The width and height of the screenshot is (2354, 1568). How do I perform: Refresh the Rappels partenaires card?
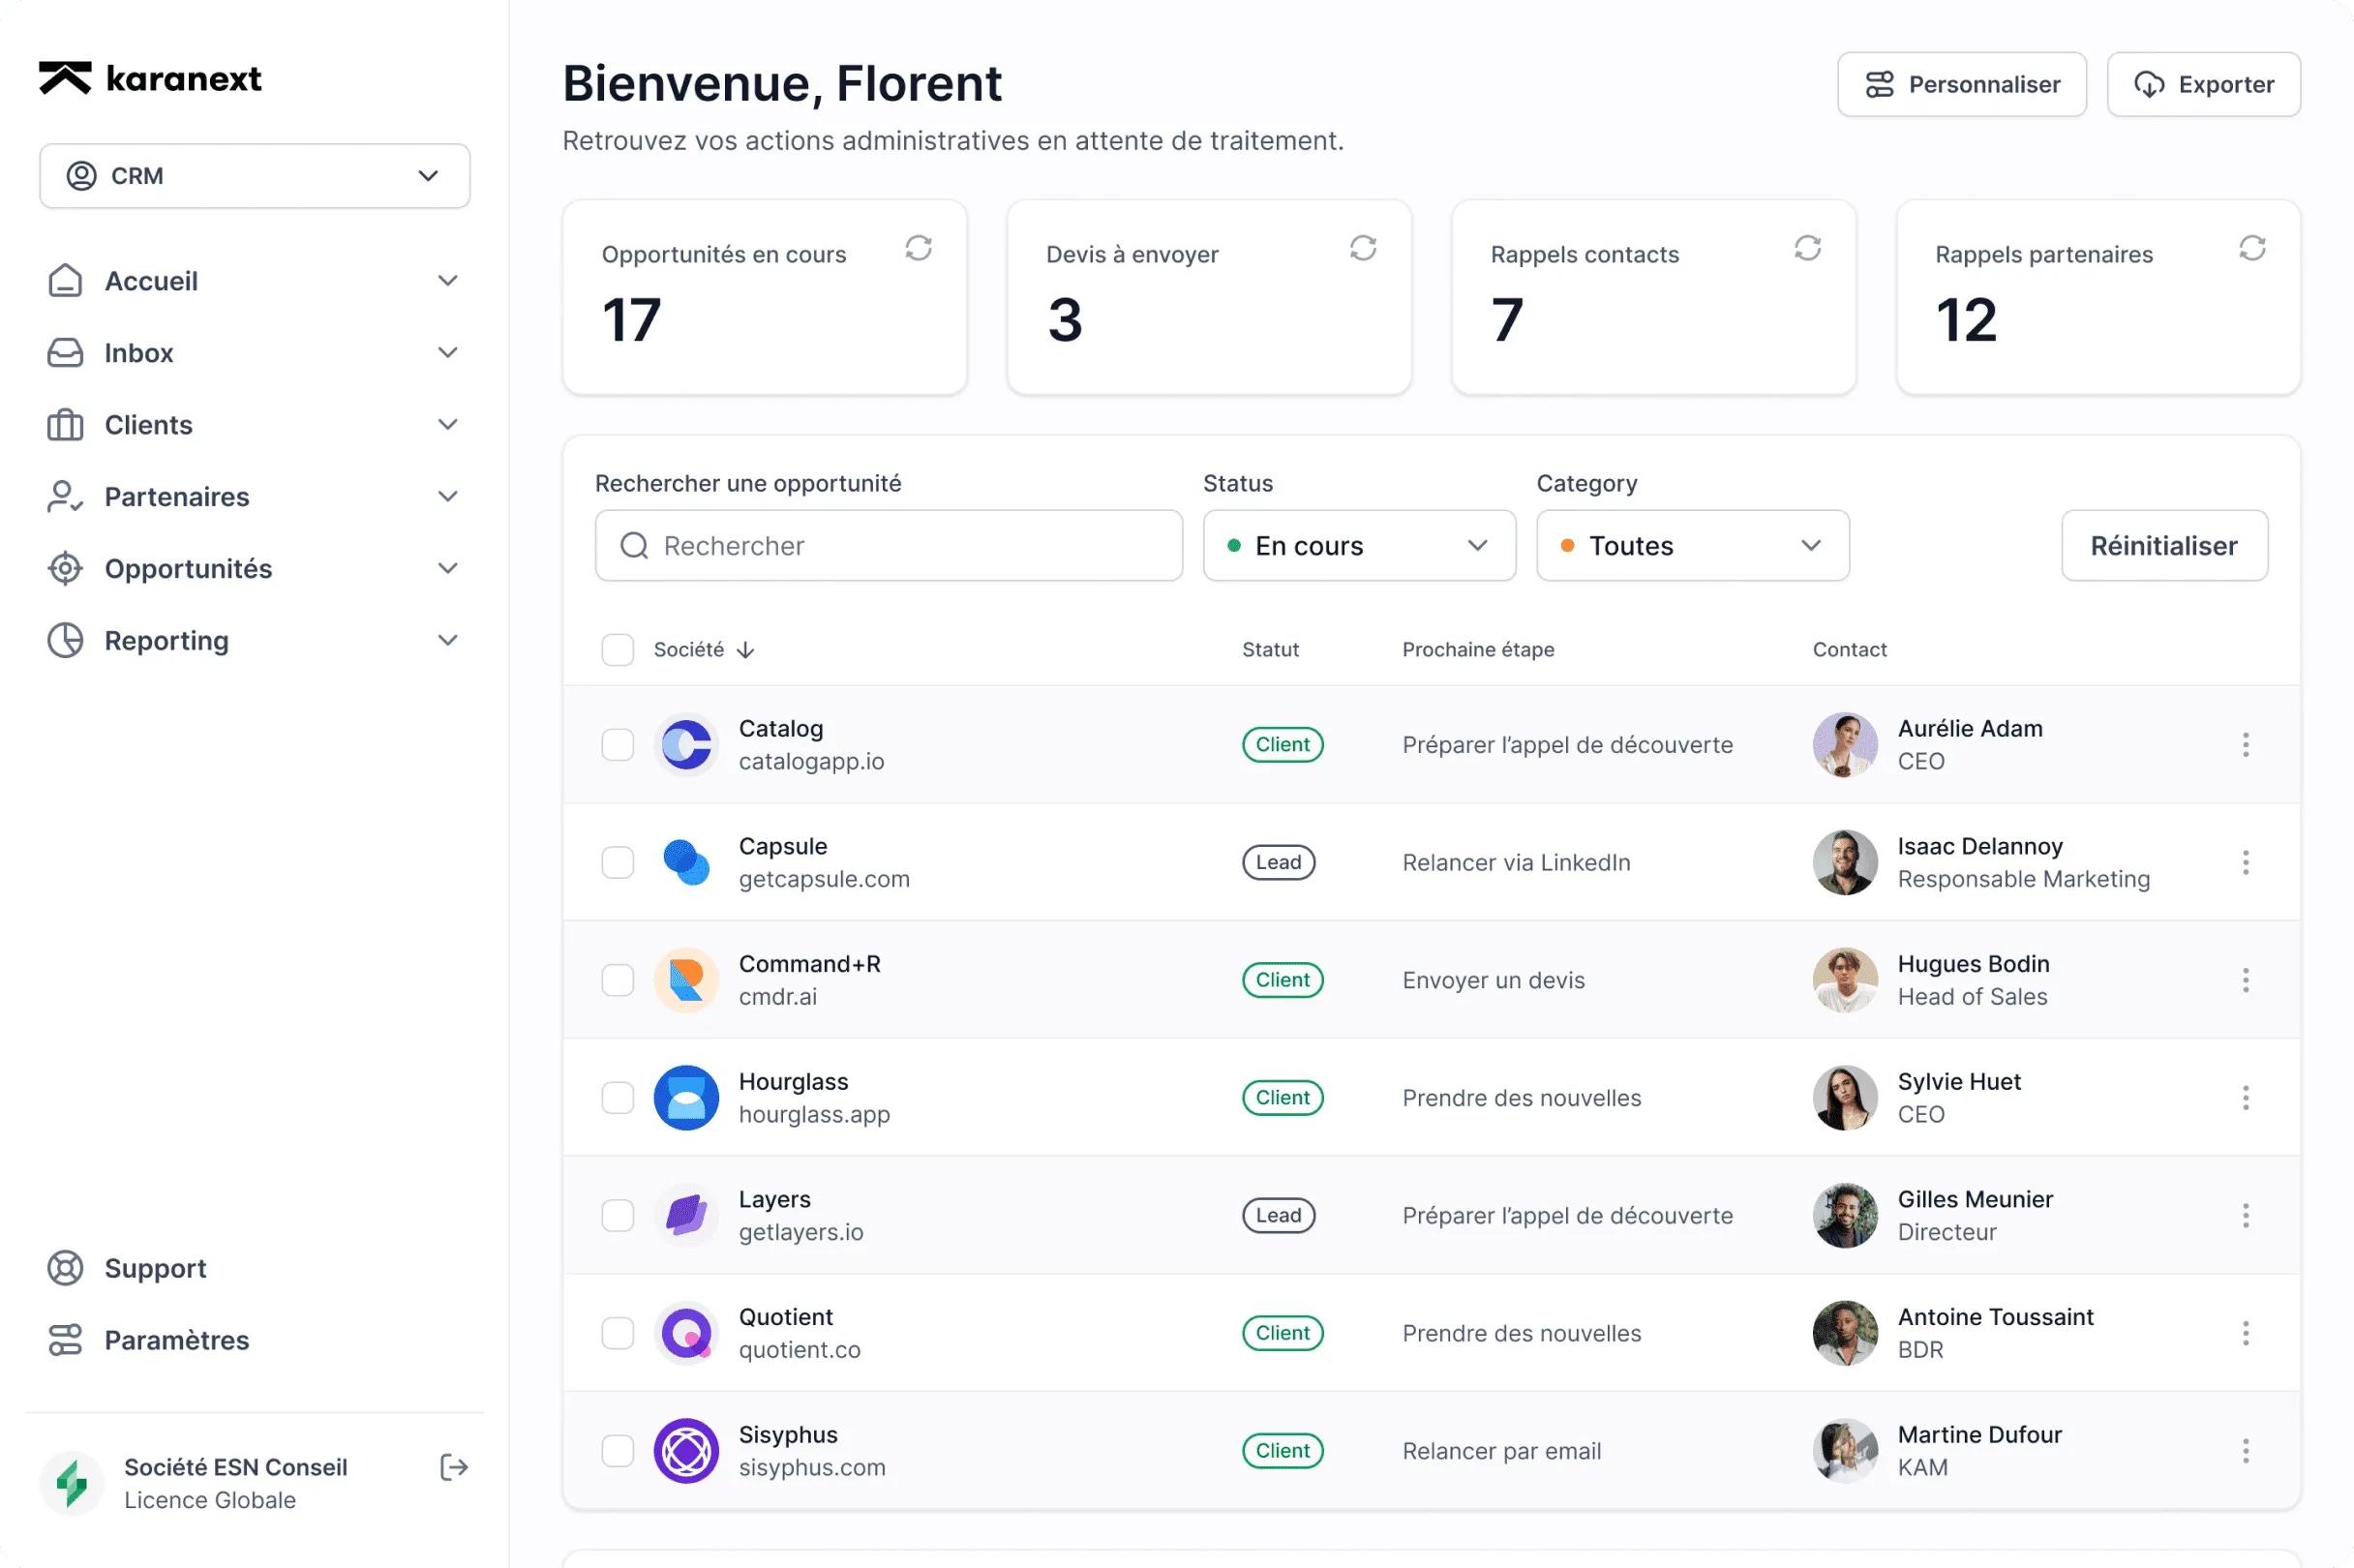click(x=2252, y=248)
